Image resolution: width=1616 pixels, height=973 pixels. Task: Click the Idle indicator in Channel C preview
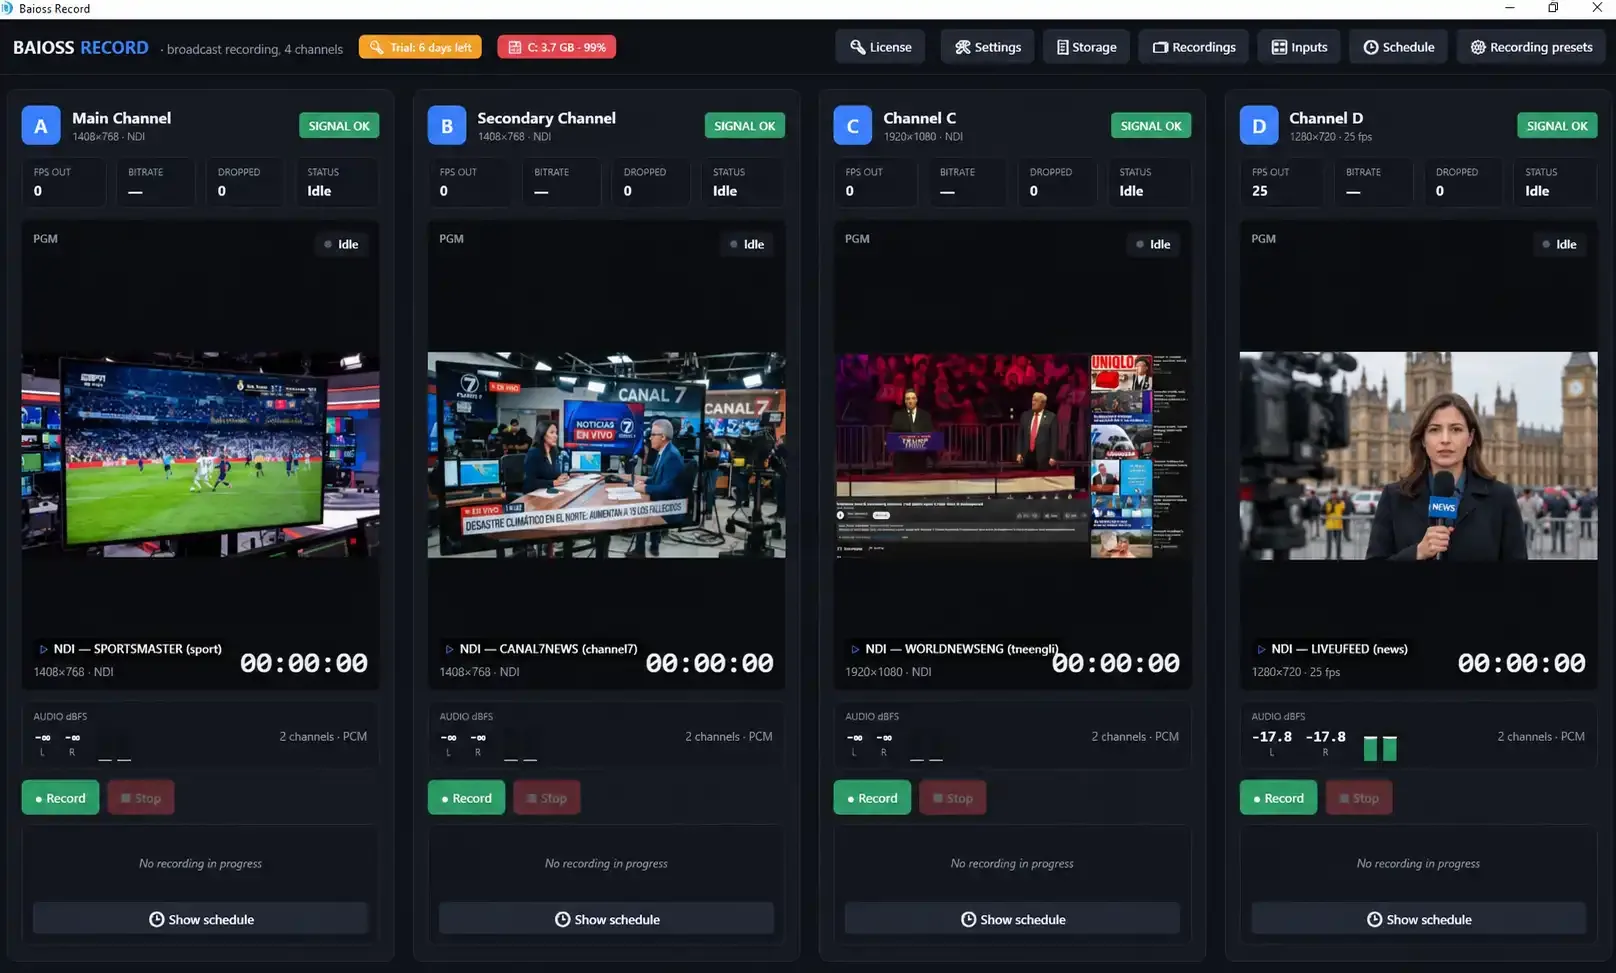coord(1153,244)
